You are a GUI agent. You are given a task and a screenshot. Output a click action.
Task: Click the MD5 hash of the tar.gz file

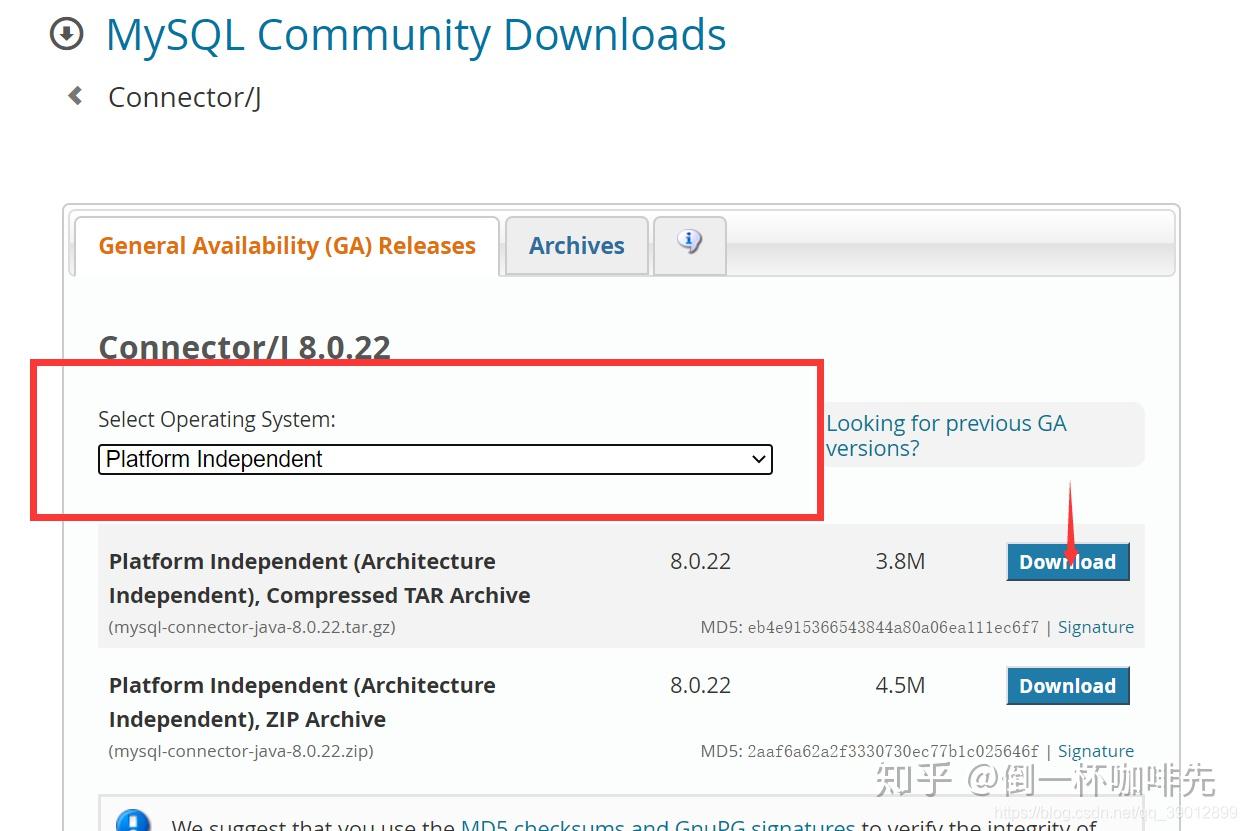(893, 627)
